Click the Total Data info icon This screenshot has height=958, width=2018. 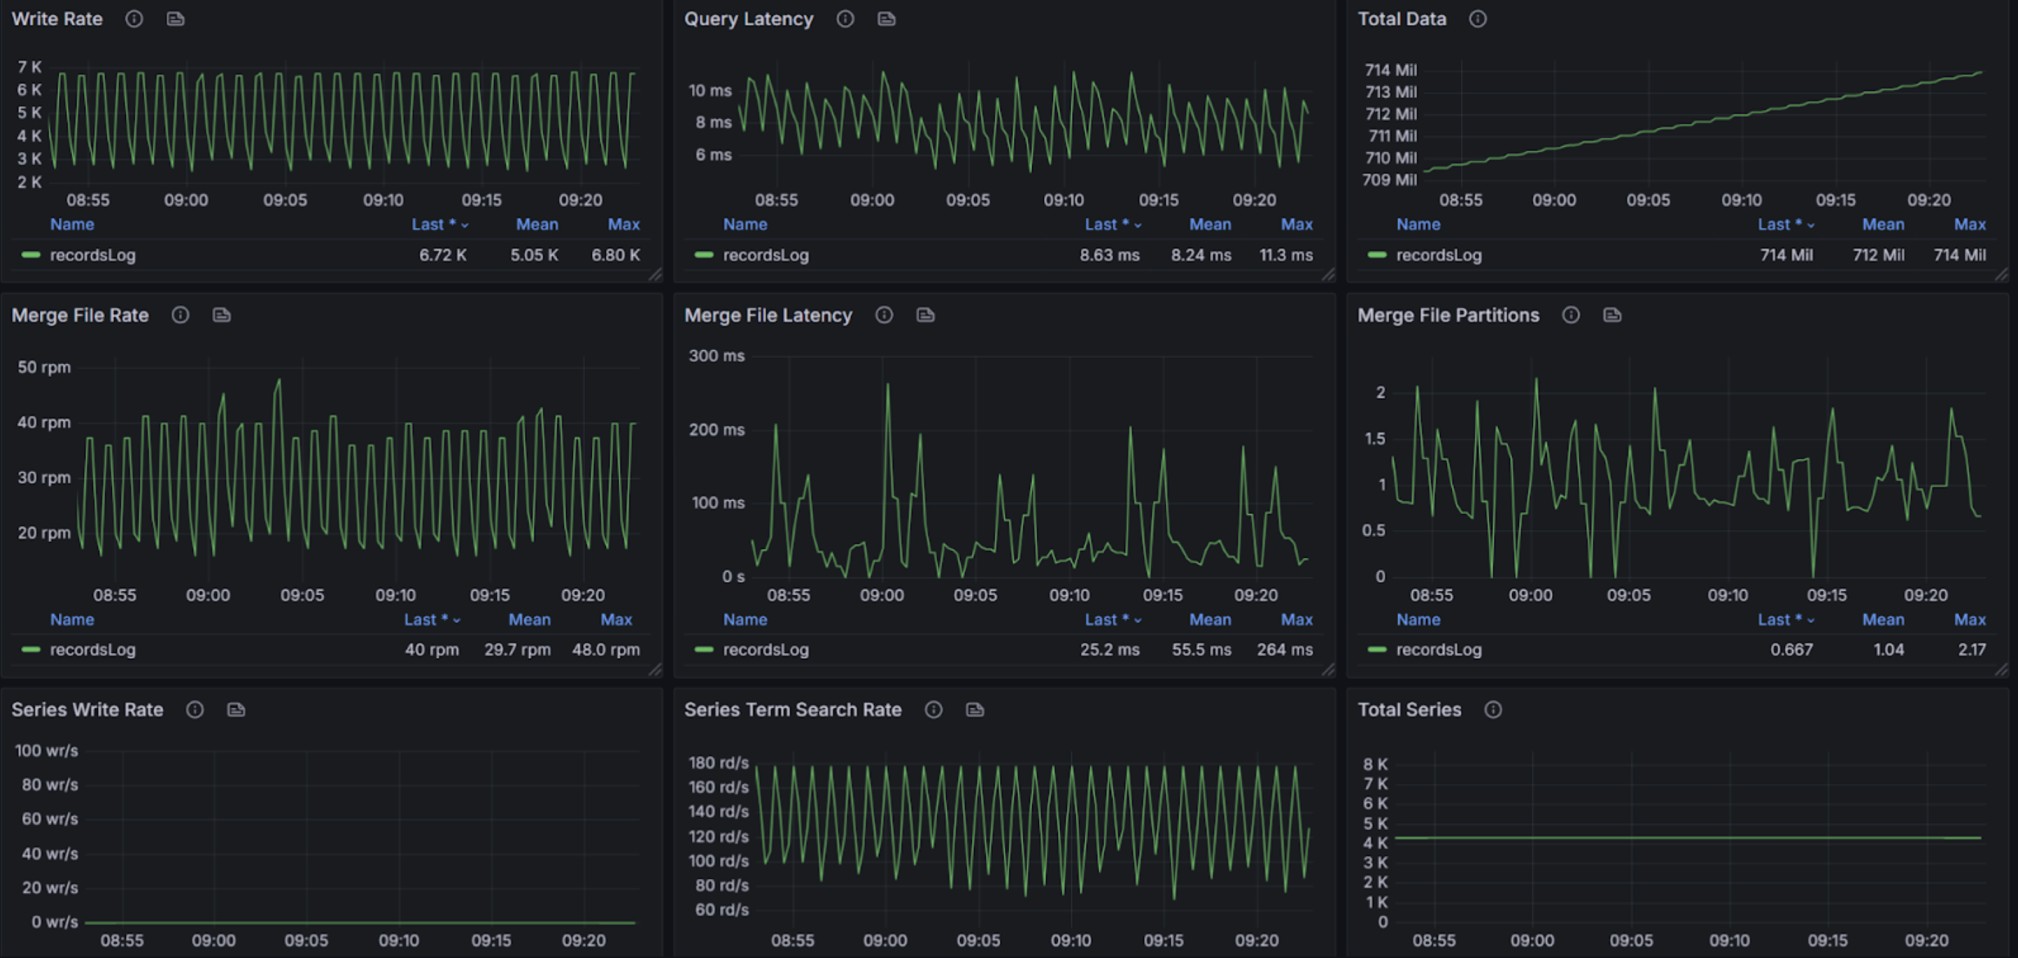(1478, 19)
